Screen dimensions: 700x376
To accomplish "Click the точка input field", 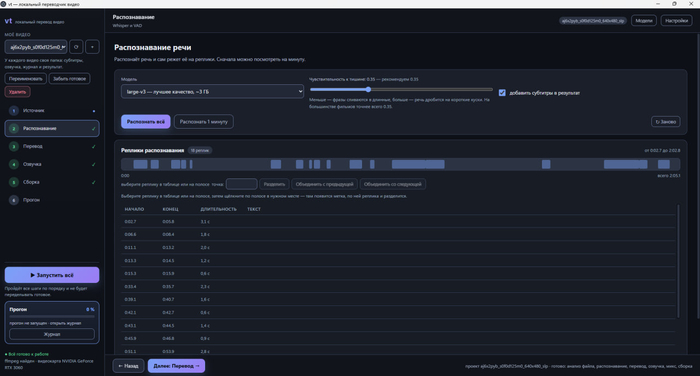I will point(242,184).
